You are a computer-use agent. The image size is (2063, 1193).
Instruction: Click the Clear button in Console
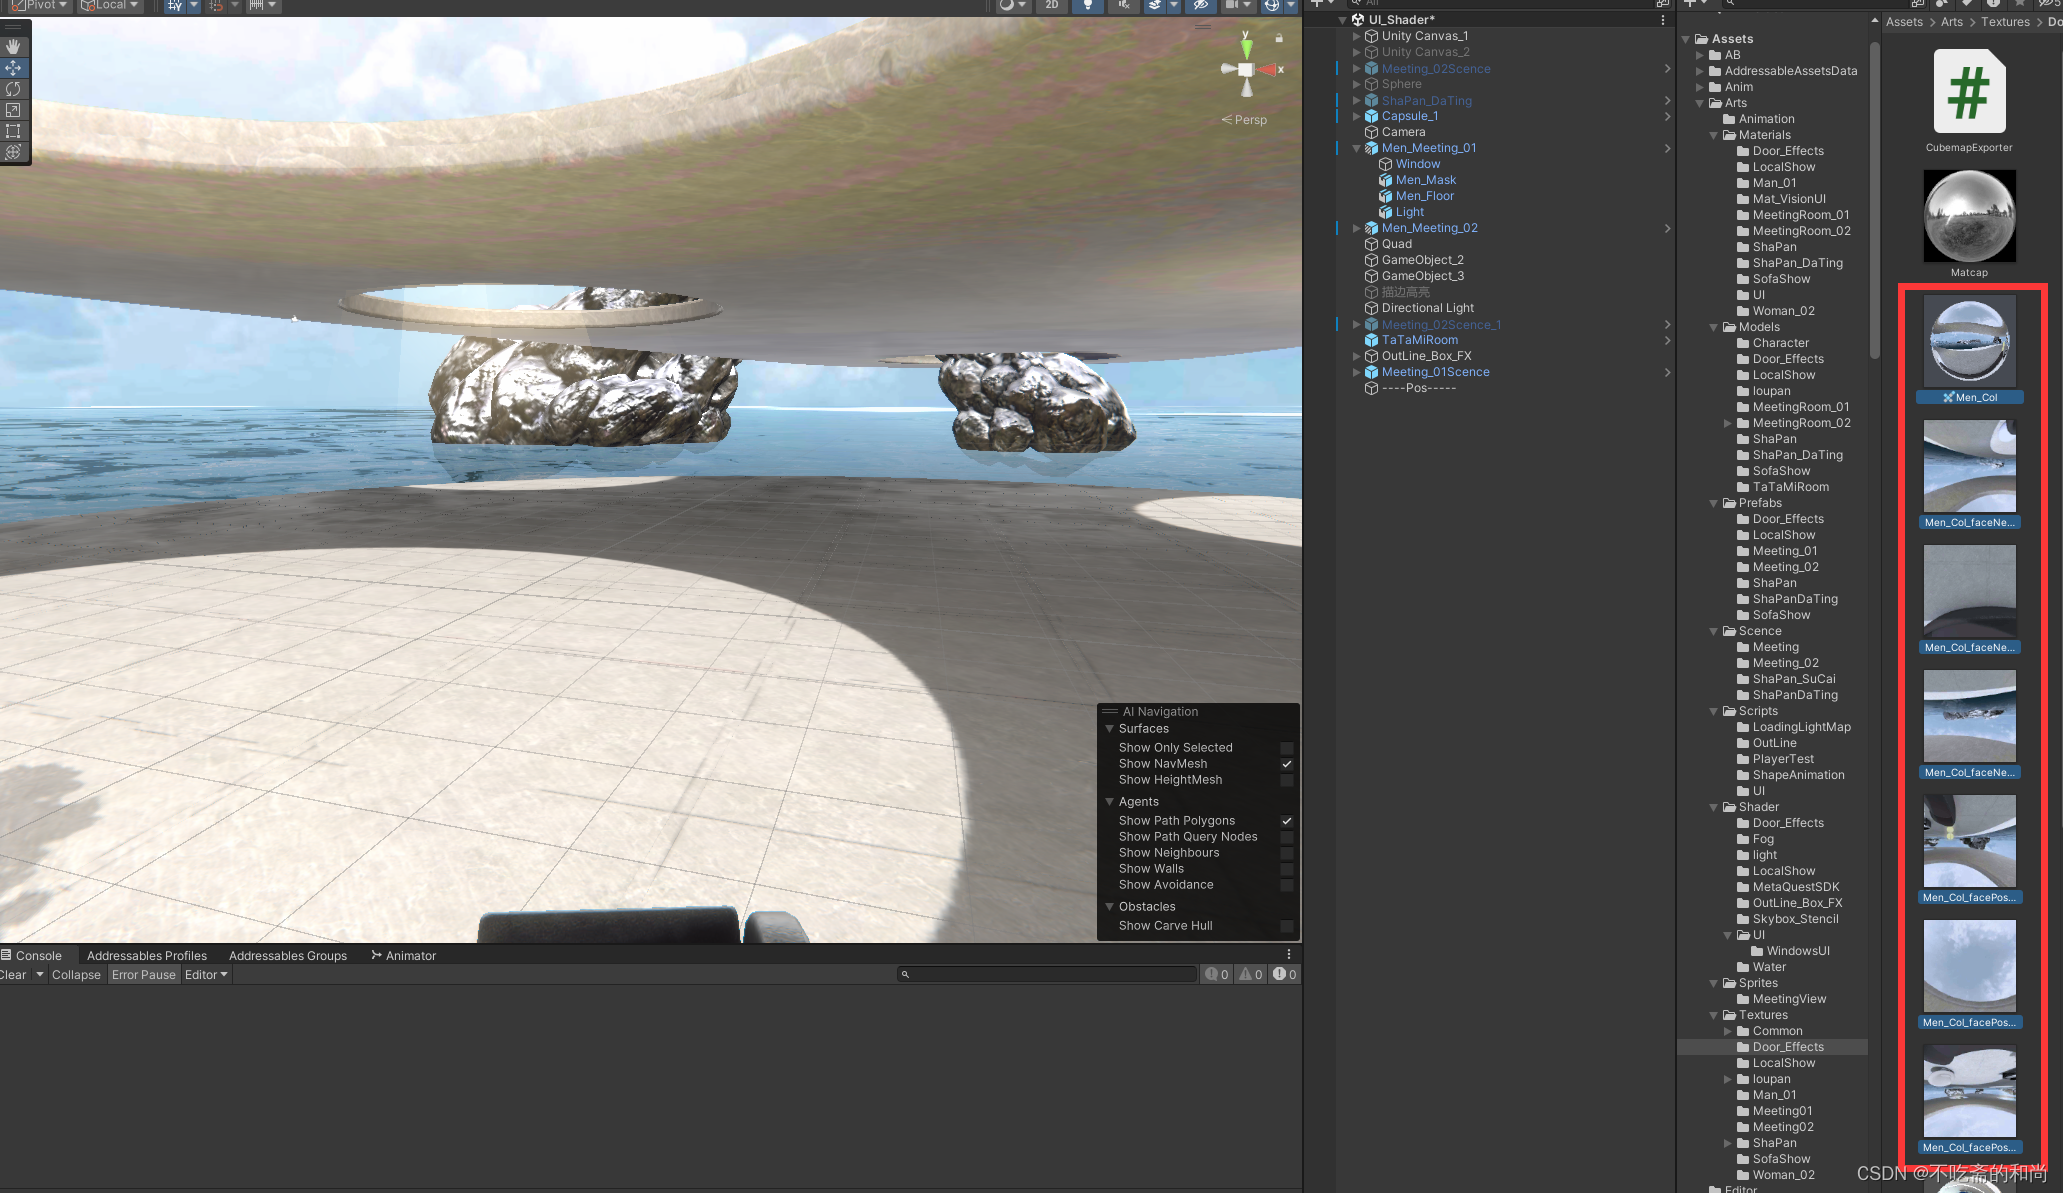click(x=15, y=974)
